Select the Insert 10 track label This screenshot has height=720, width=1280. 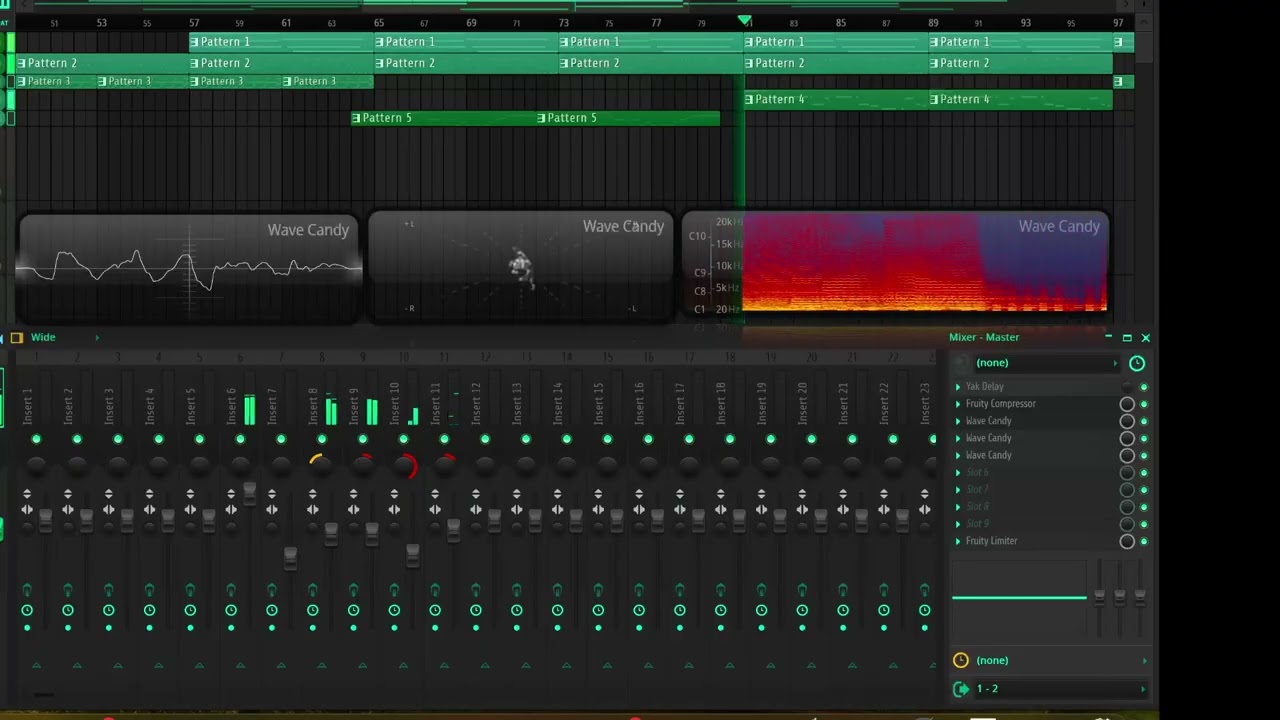pos(395,401)
